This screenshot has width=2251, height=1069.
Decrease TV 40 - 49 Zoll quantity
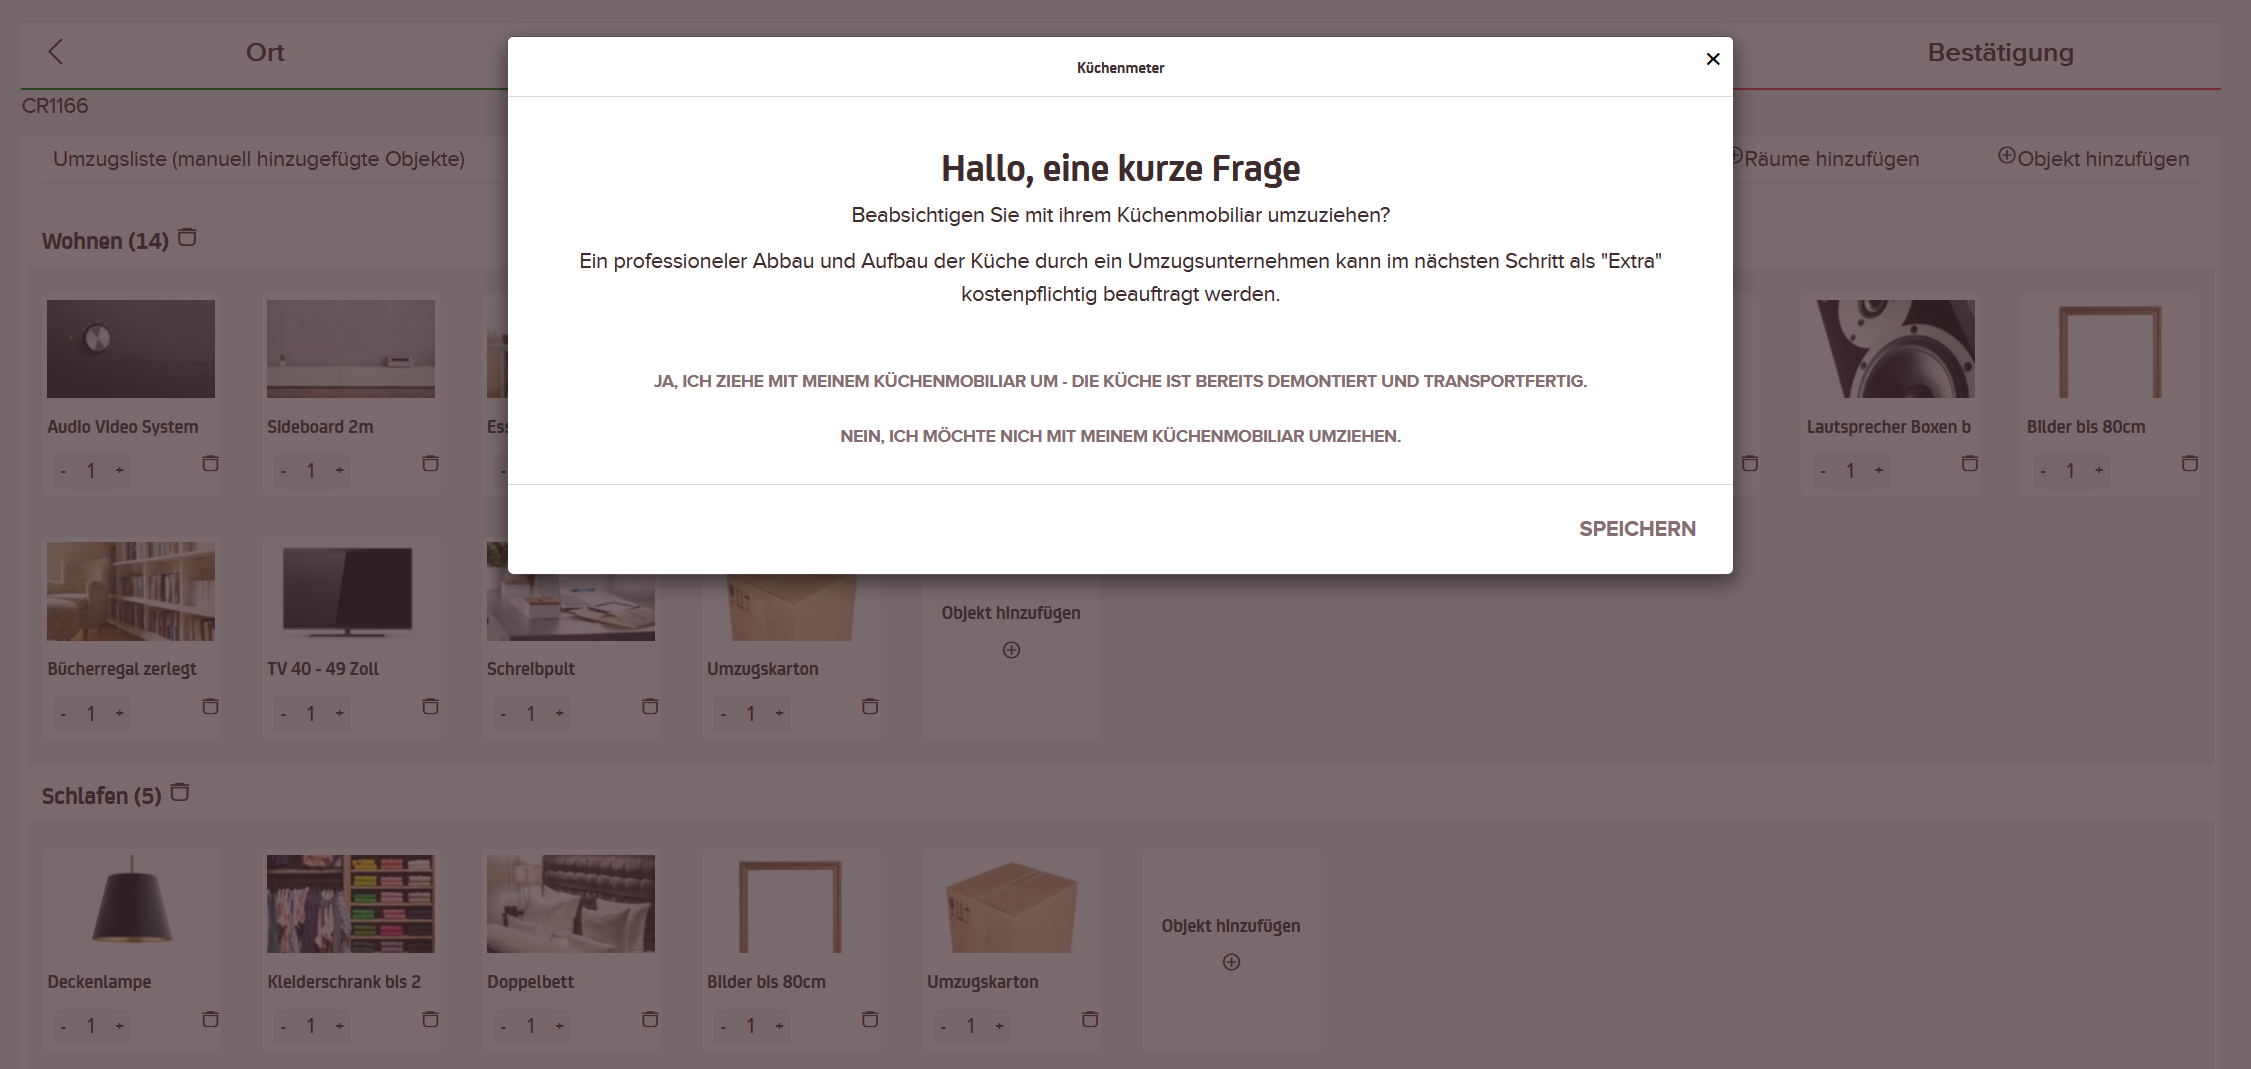pyautogui.click(x=283, y=714)
